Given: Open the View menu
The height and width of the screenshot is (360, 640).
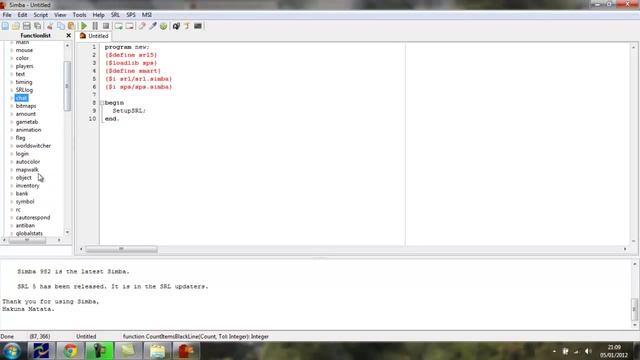Looking at the screenshot, I should (60, 15).
